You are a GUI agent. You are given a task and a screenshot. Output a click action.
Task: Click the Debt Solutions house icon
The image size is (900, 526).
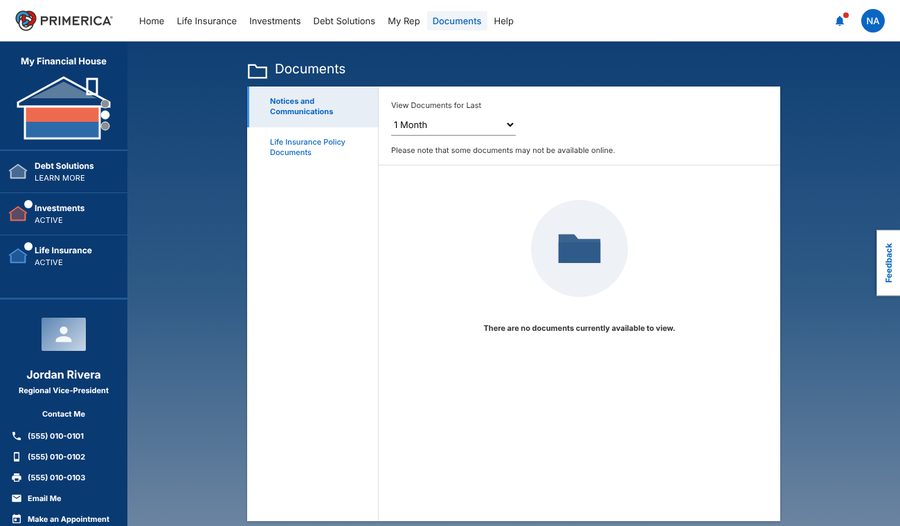(18, 171)
